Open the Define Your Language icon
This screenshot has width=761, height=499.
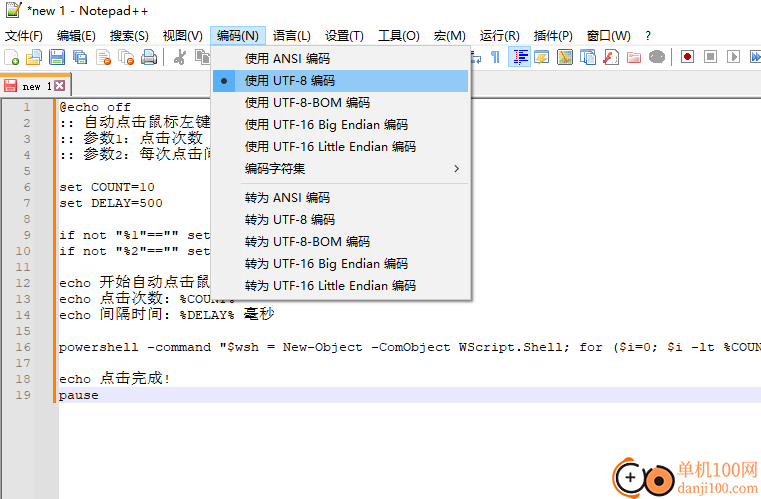[542, 57]
